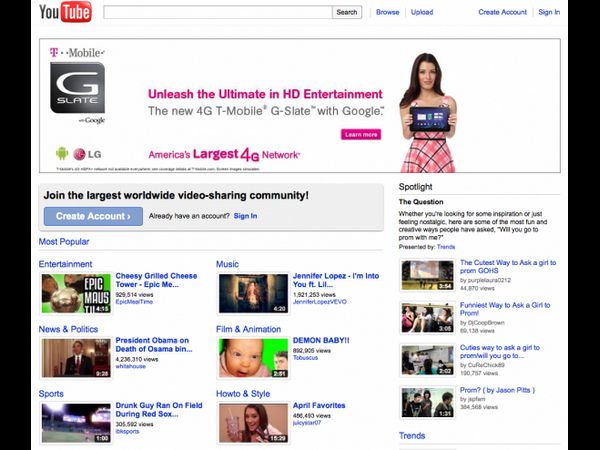Click America's Largest 4G Network text
Image resolution: width=600 pixels, height=450 pixels.
coord(224,154)
